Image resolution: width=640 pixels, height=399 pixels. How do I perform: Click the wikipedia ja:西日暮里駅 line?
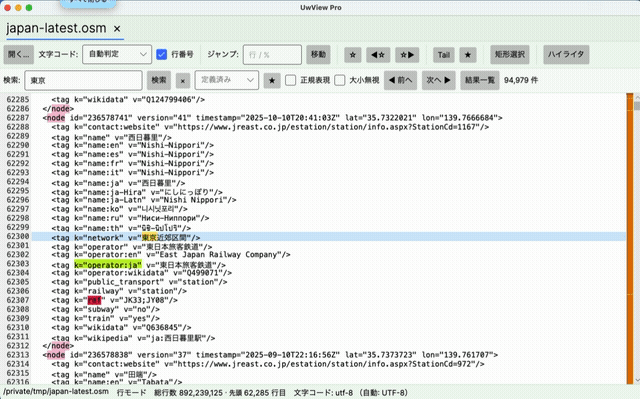(x=133, y=338)
